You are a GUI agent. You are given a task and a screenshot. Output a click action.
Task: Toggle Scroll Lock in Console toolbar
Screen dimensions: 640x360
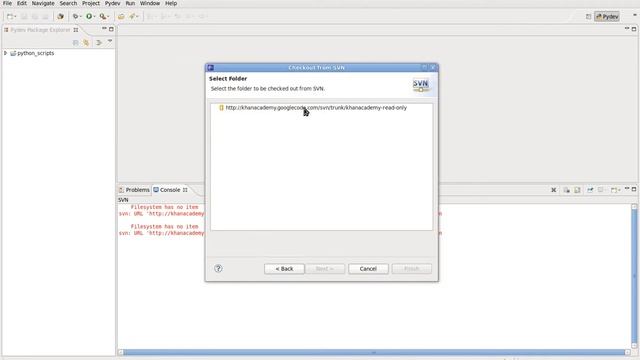pyautogui.click(x=577, y=190)
